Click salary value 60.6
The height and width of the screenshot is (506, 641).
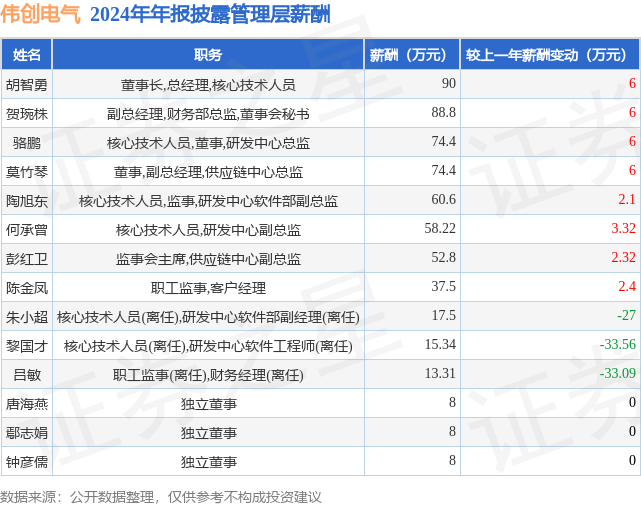point(444,199)
